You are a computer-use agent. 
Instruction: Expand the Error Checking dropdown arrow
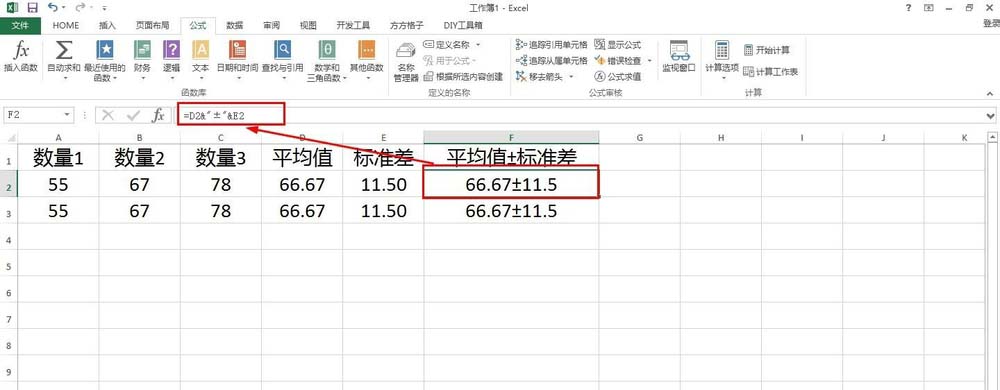point(649,61)
